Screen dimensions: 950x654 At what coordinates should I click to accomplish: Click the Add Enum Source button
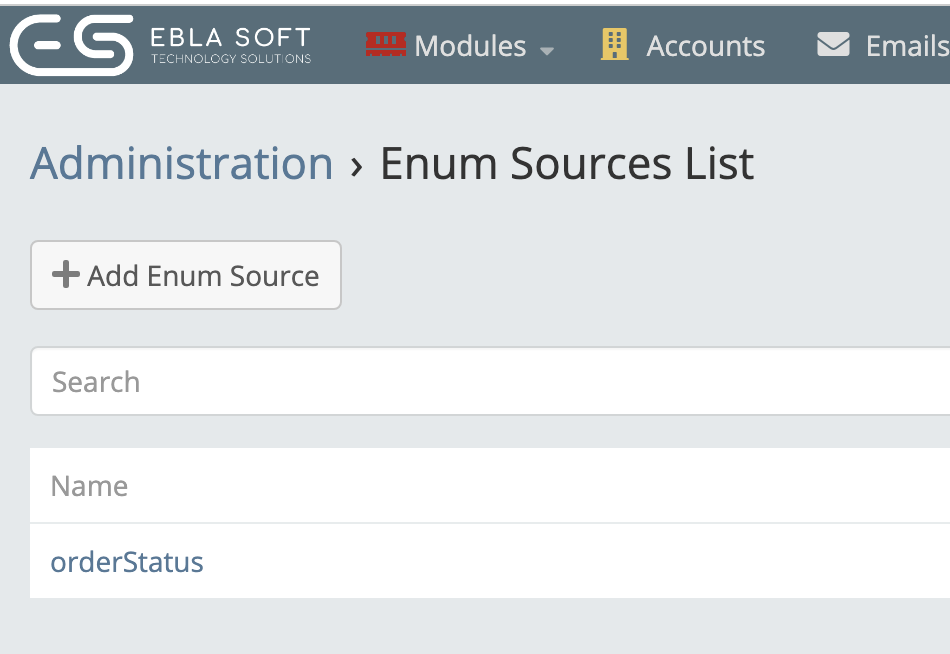pos(186,275)
